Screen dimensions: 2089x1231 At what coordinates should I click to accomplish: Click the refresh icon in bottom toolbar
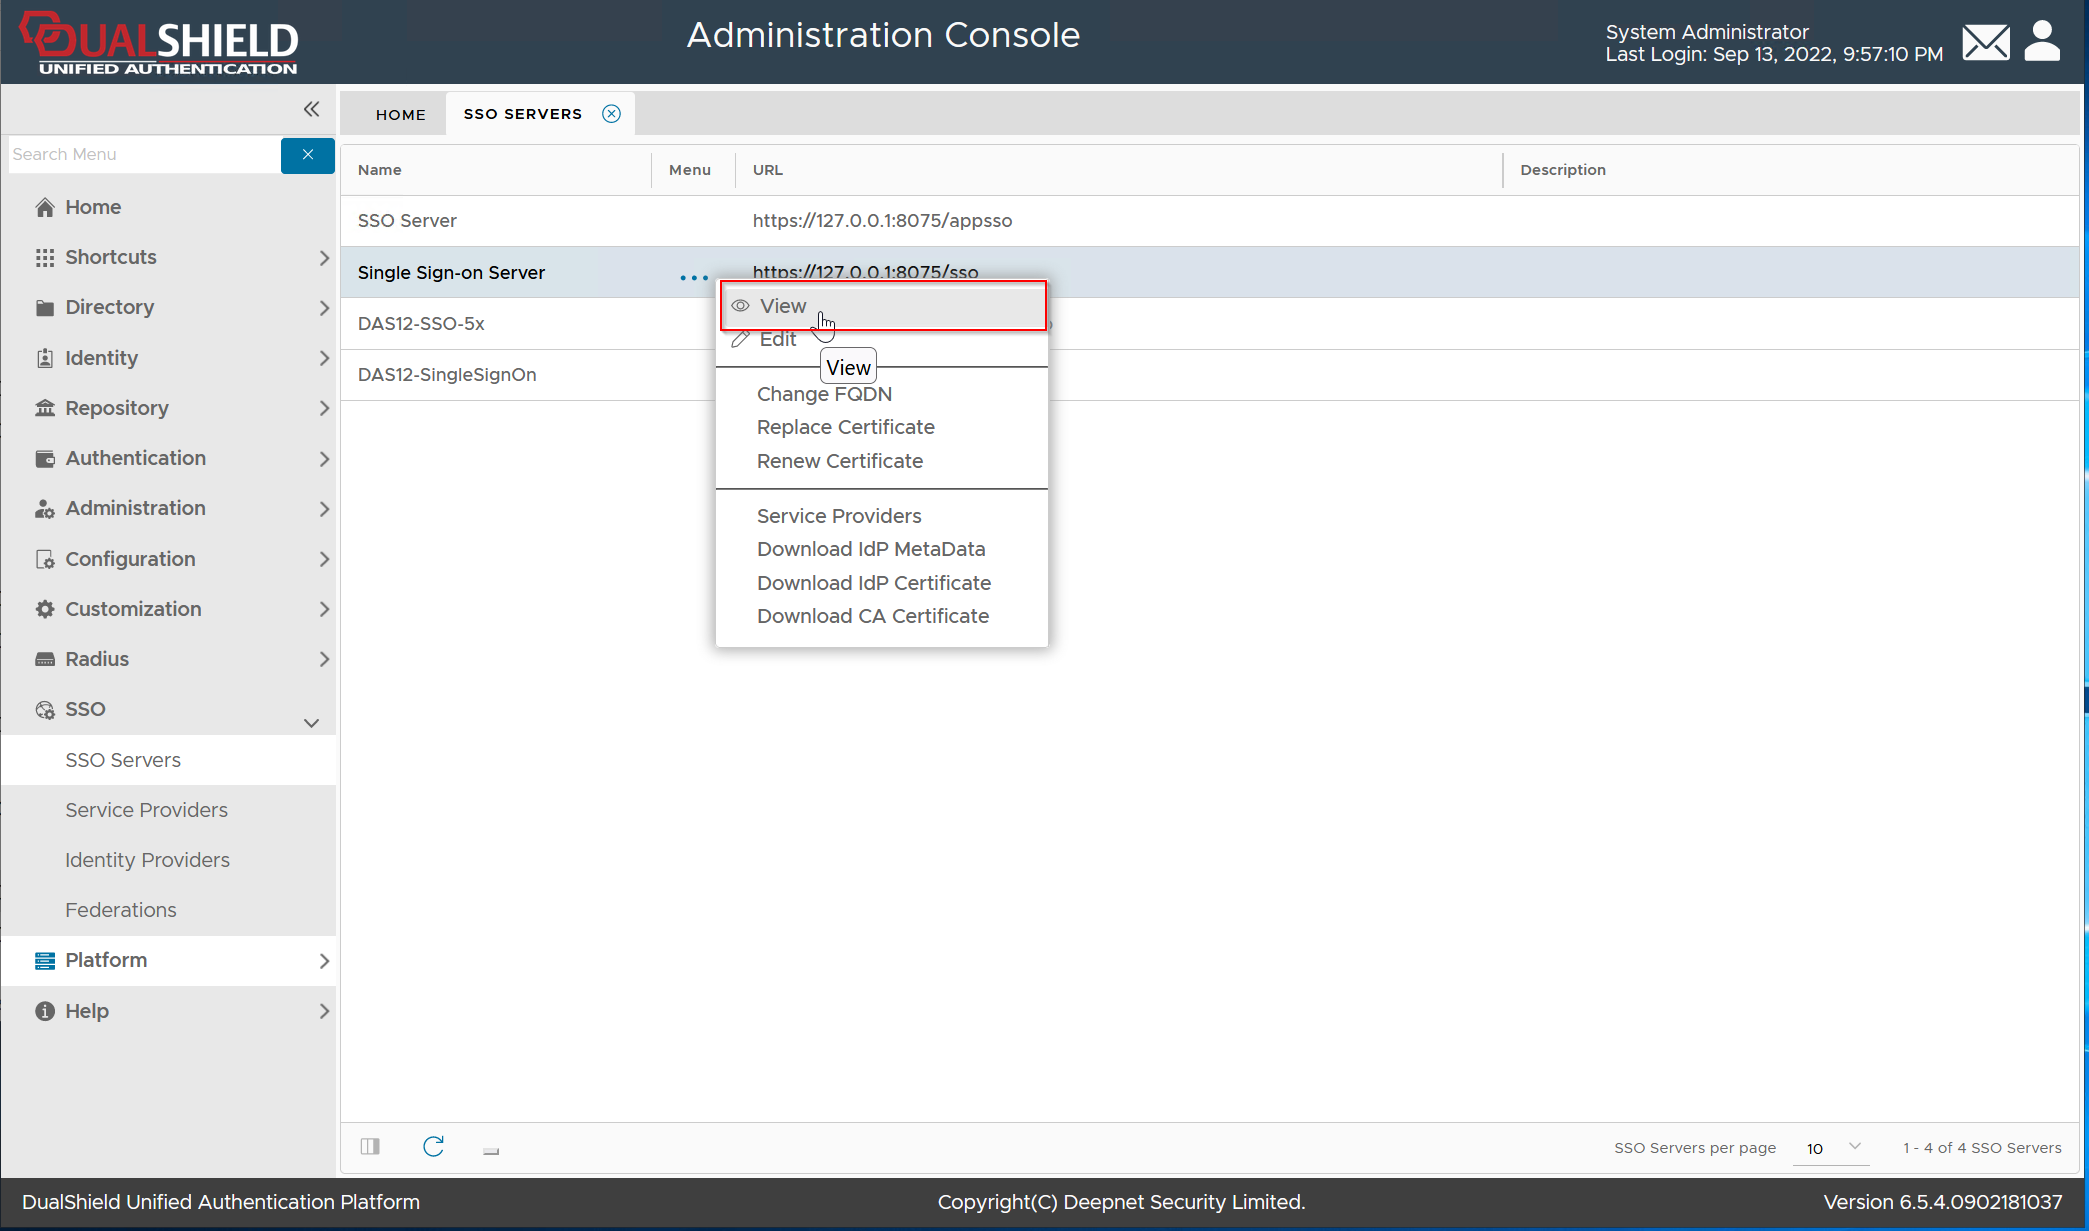click(x=433, y=1147)
